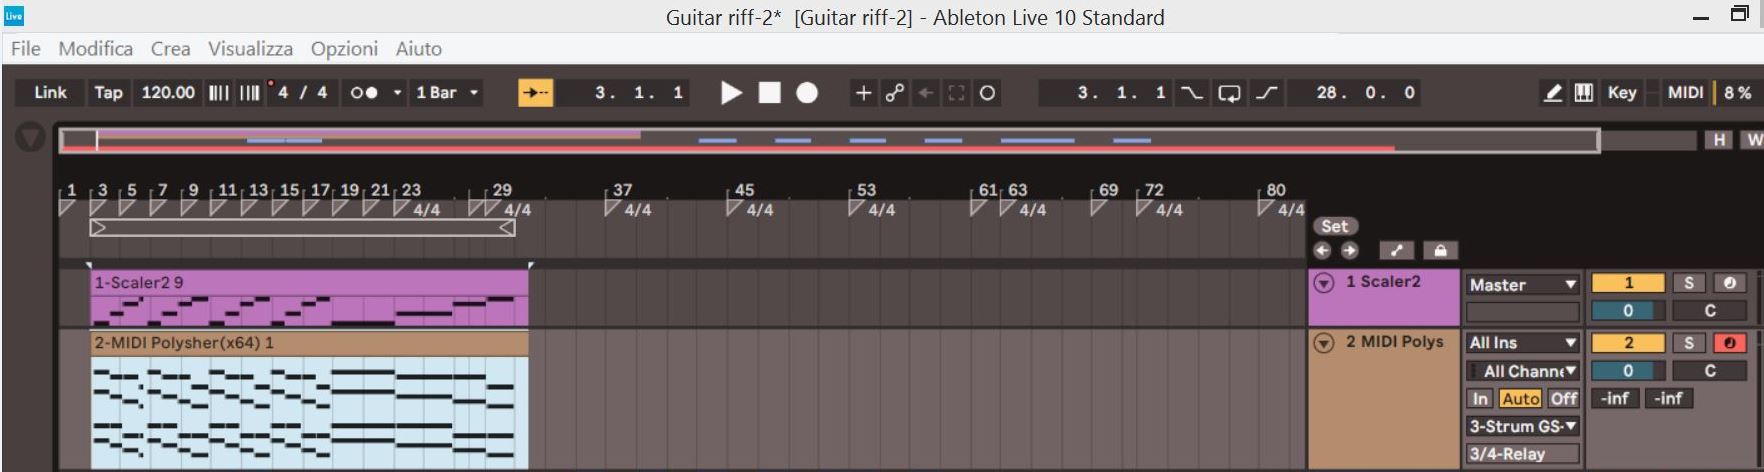1764x472 pixels.
Task: Toggle Capture MIDI bracket icon
Action: (956, 93)
